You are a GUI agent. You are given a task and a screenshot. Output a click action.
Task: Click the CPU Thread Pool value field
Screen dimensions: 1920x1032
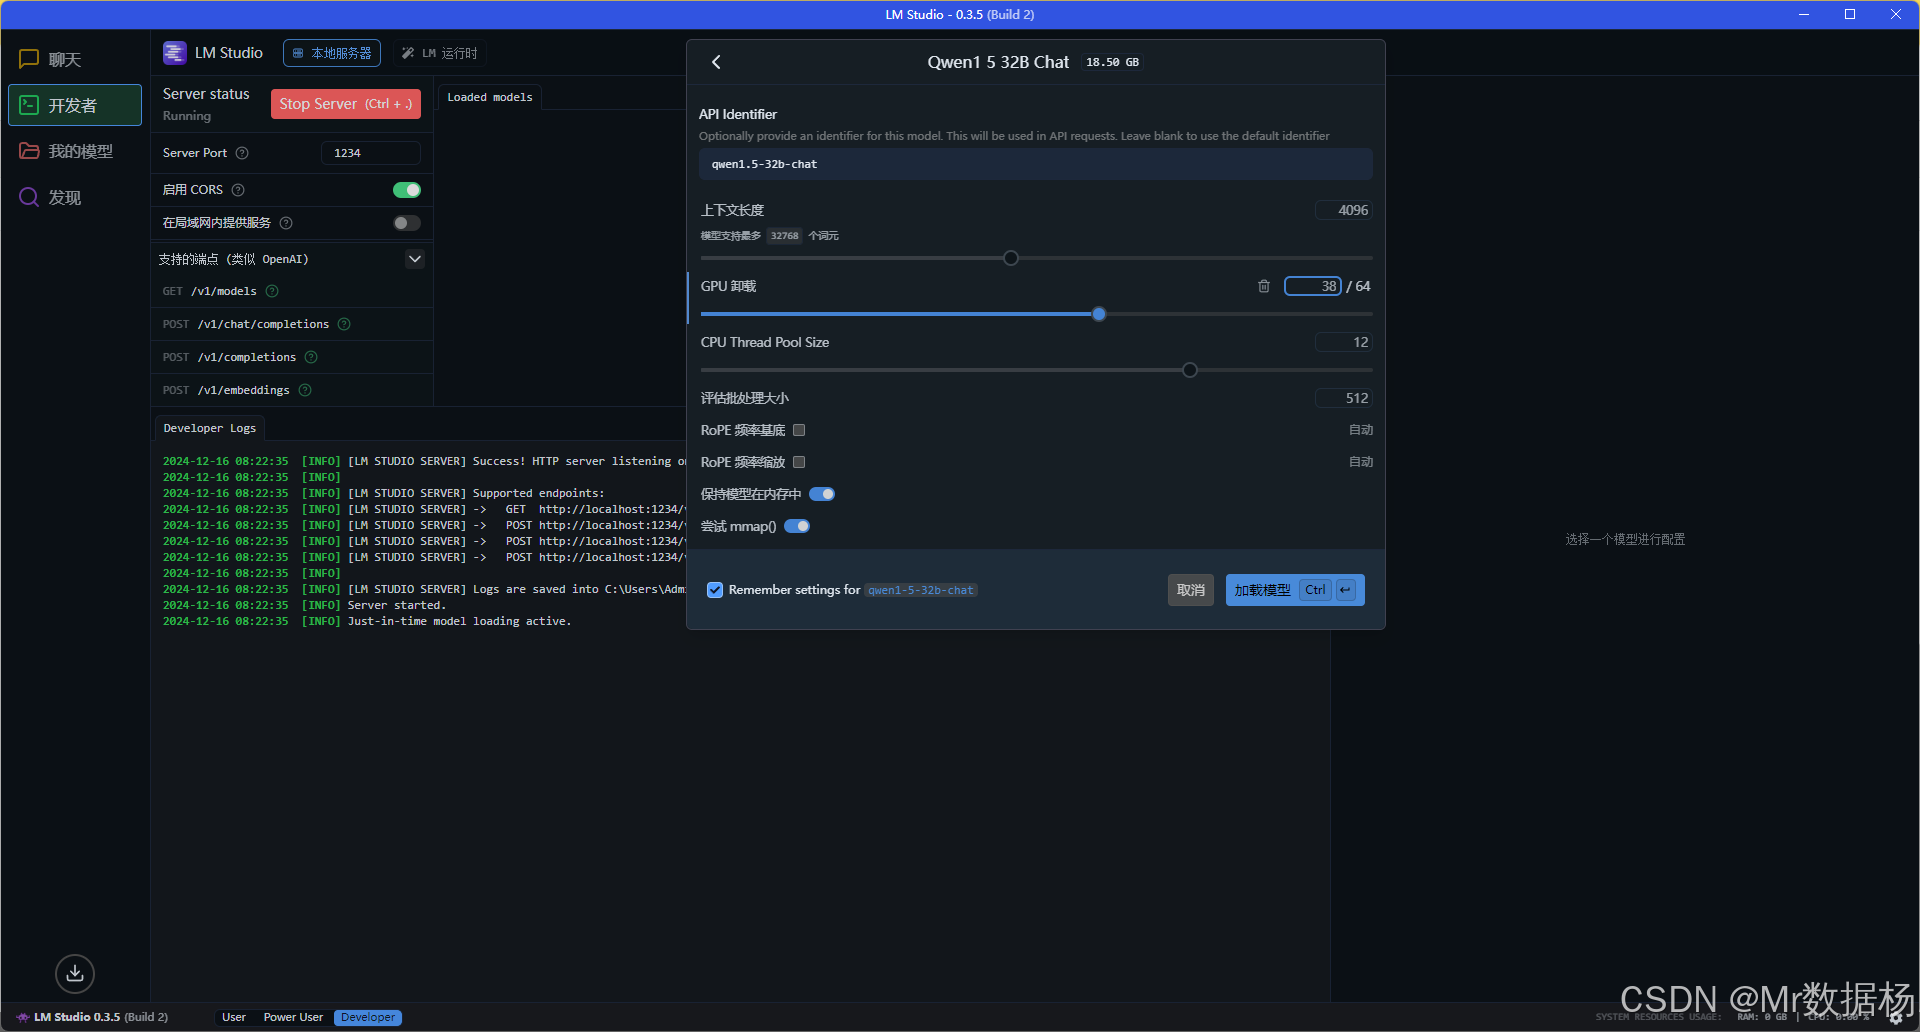click(x=1343, y=342)
